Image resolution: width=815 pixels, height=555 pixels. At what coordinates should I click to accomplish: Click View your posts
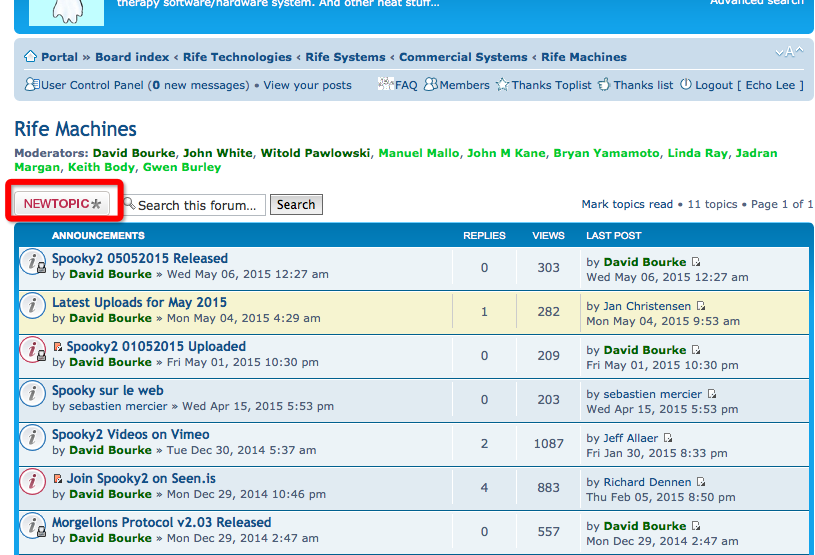coord(307,85)
